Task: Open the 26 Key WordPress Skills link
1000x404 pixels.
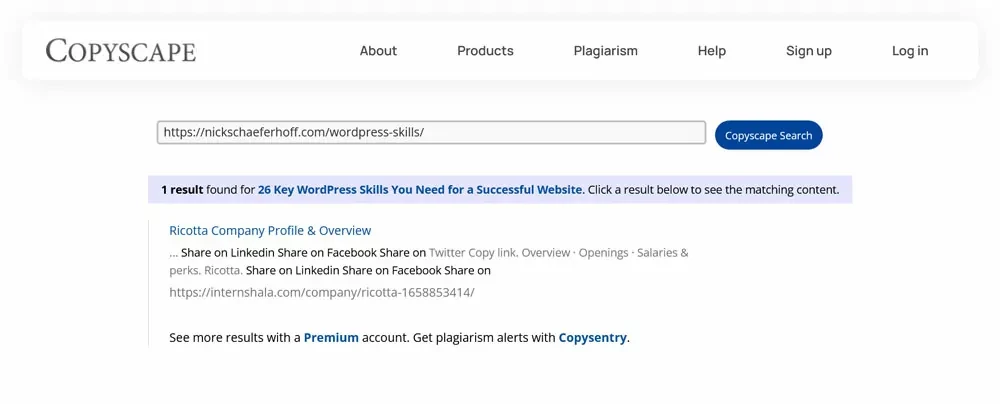Action: [420, 189]
